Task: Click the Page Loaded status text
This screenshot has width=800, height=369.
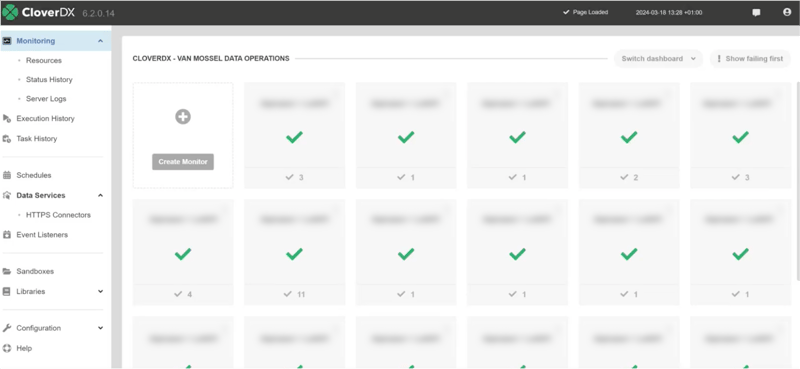Action: (x=590, y=12)
